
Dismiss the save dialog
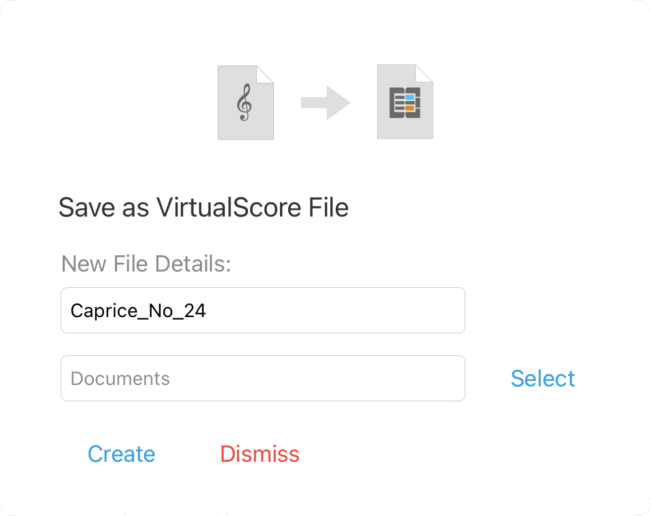(x=259, y=454)
